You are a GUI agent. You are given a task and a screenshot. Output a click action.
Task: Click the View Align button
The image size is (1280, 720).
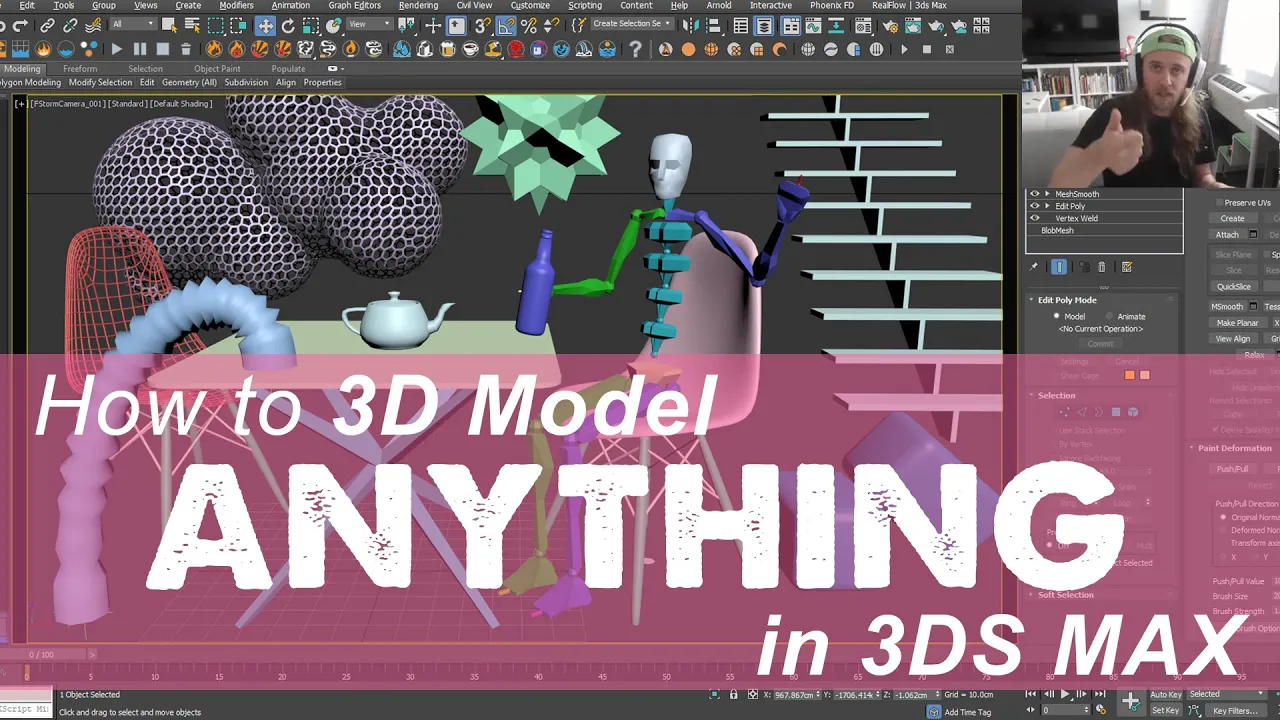[1233, 339]
